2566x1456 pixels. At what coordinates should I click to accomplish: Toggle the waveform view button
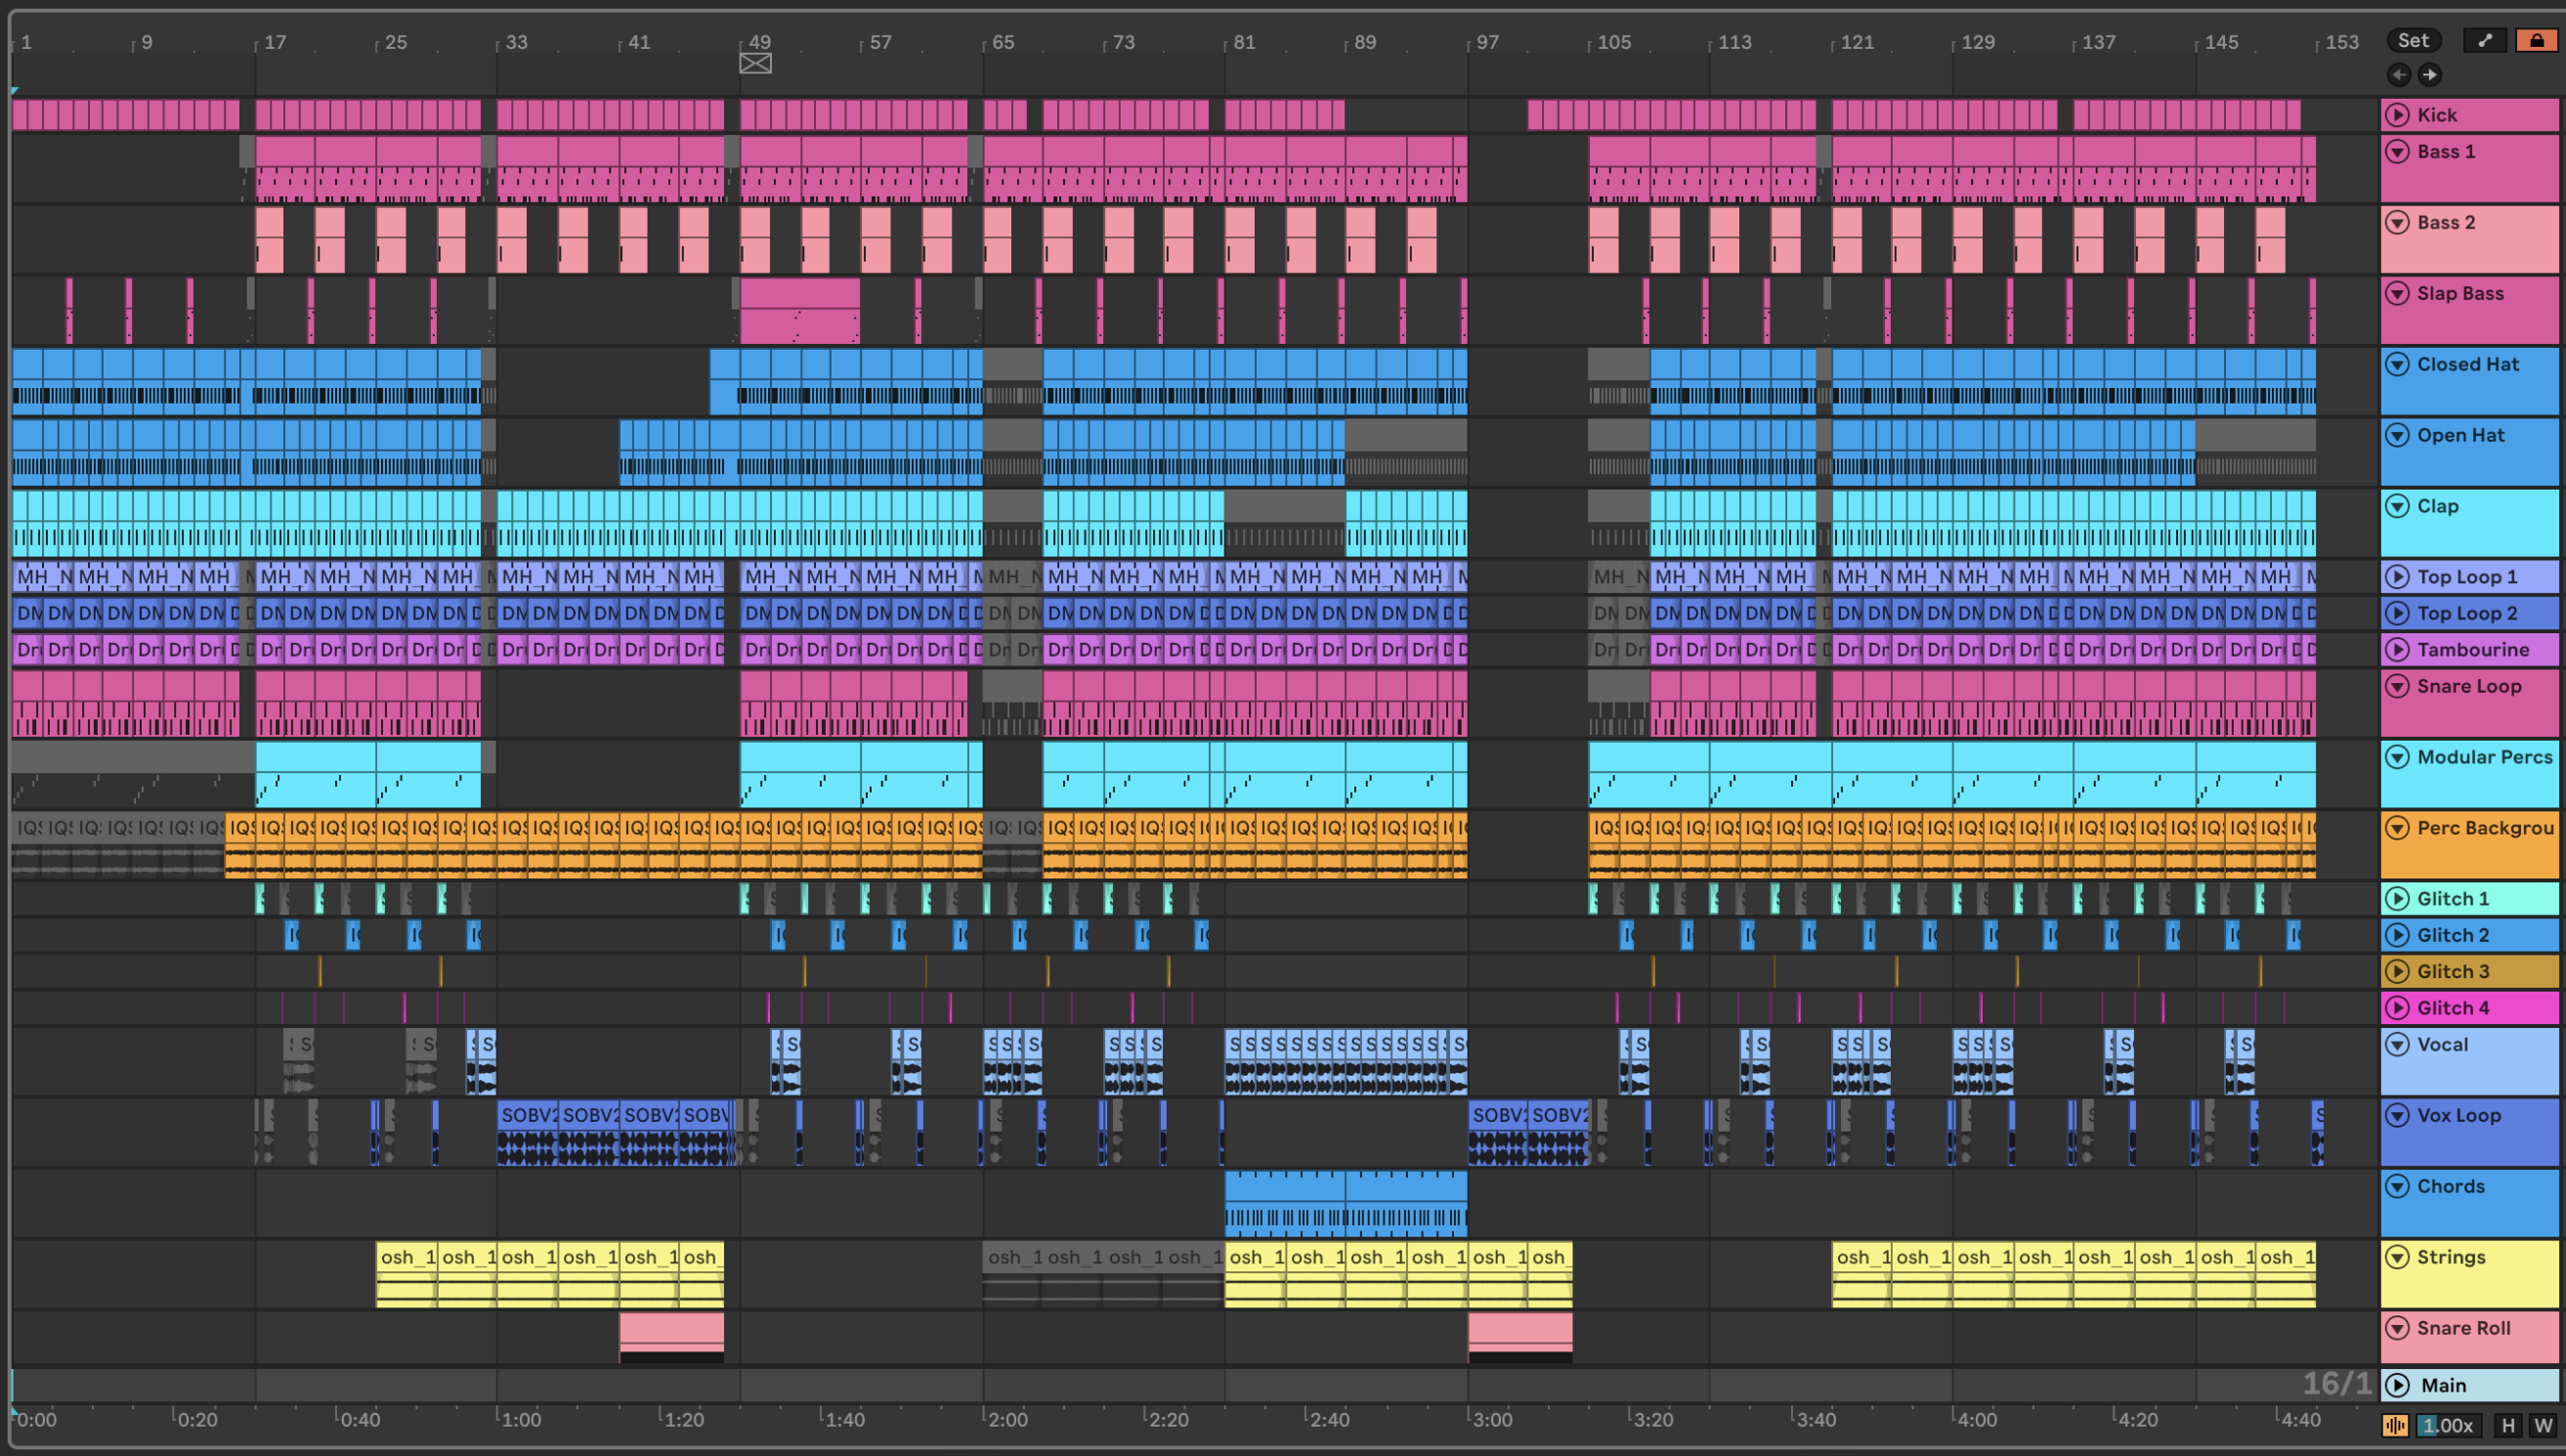2395,1425
